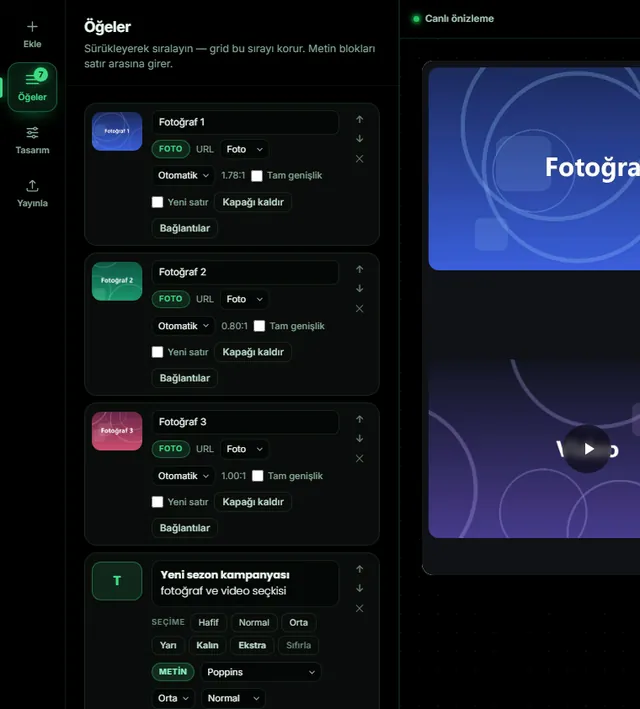
Task: Remove Fotoğraf 1 with the X icon
Action: [360, 159]
